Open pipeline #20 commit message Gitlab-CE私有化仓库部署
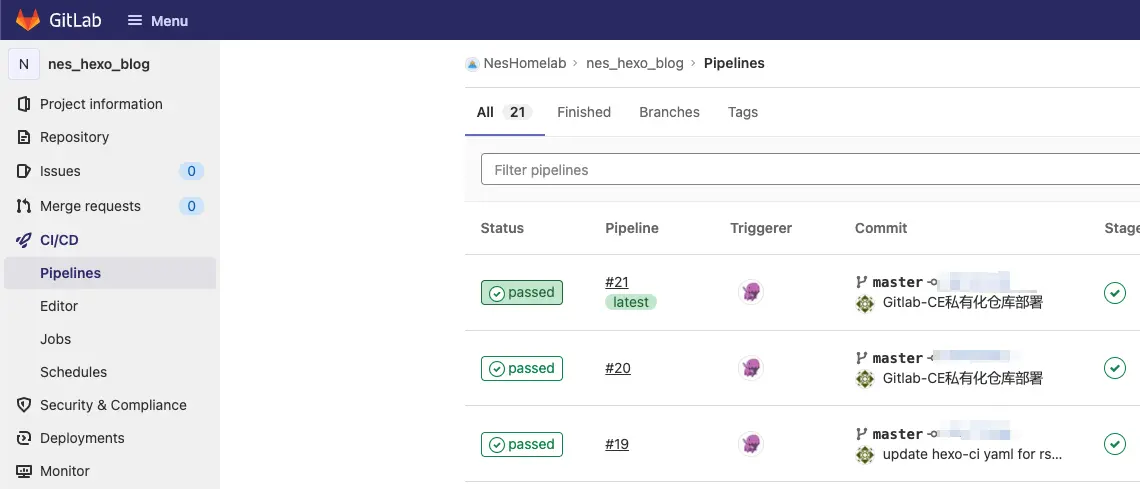This screenshot has height=489, width=1140. (963, 378)
